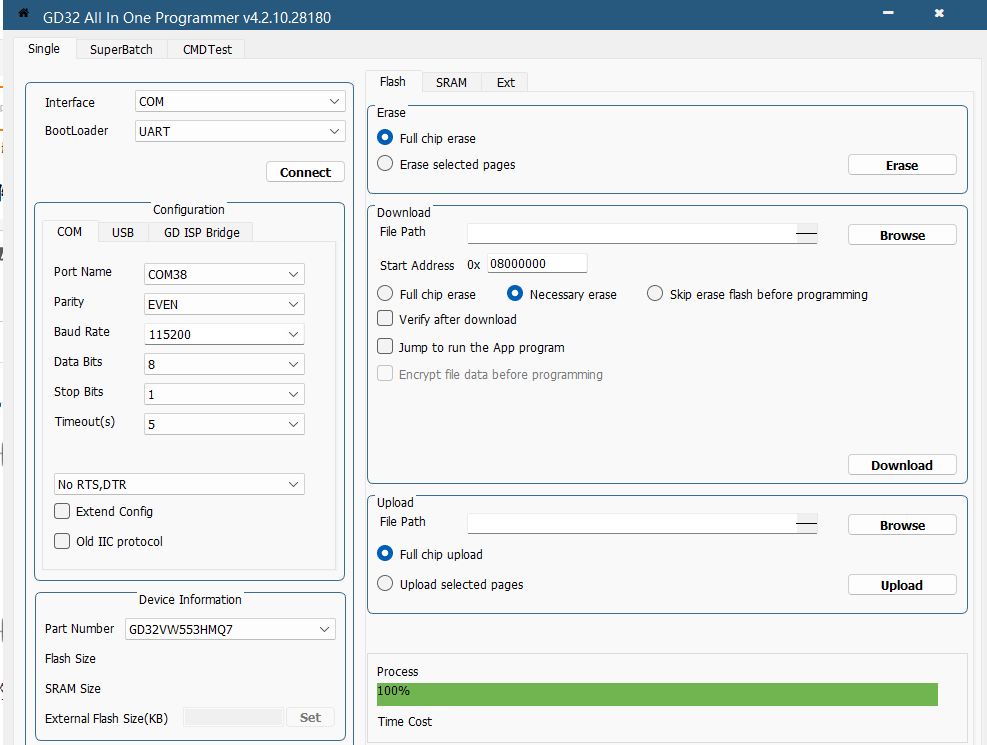Switch to GD ISP Bridge tab

(201, 232)
